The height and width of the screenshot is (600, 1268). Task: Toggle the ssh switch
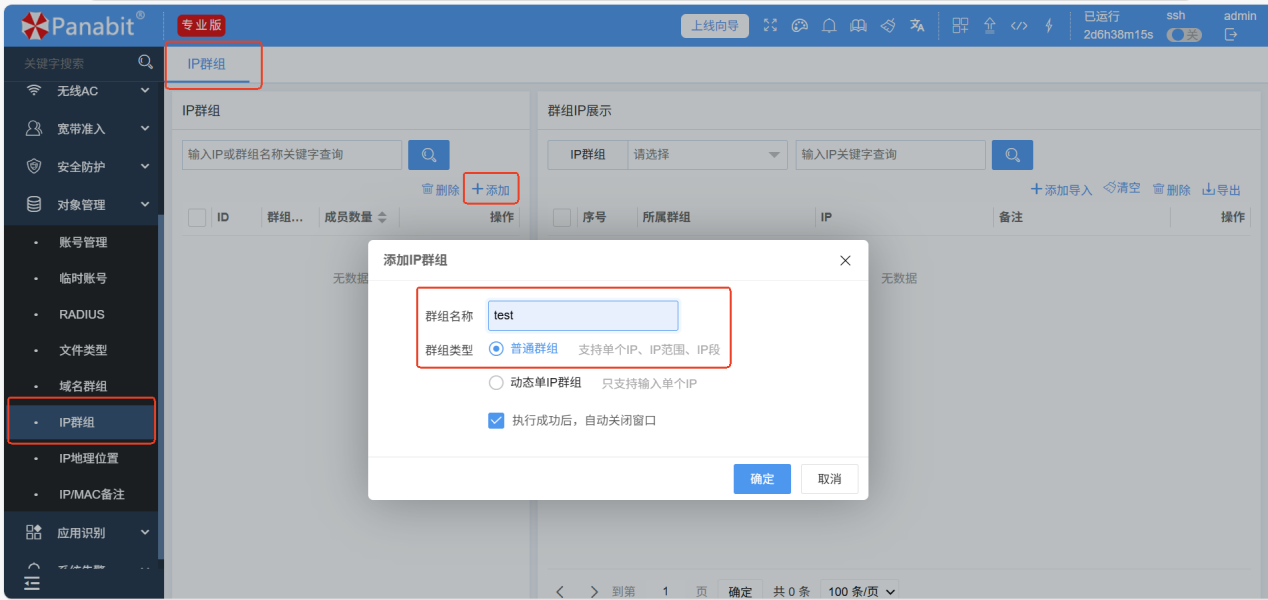click(1184, 35)
